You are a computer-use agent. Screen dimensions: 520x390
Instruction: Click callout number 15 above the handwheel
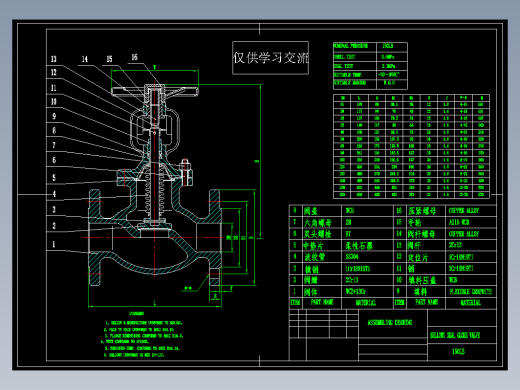point(110,59)
